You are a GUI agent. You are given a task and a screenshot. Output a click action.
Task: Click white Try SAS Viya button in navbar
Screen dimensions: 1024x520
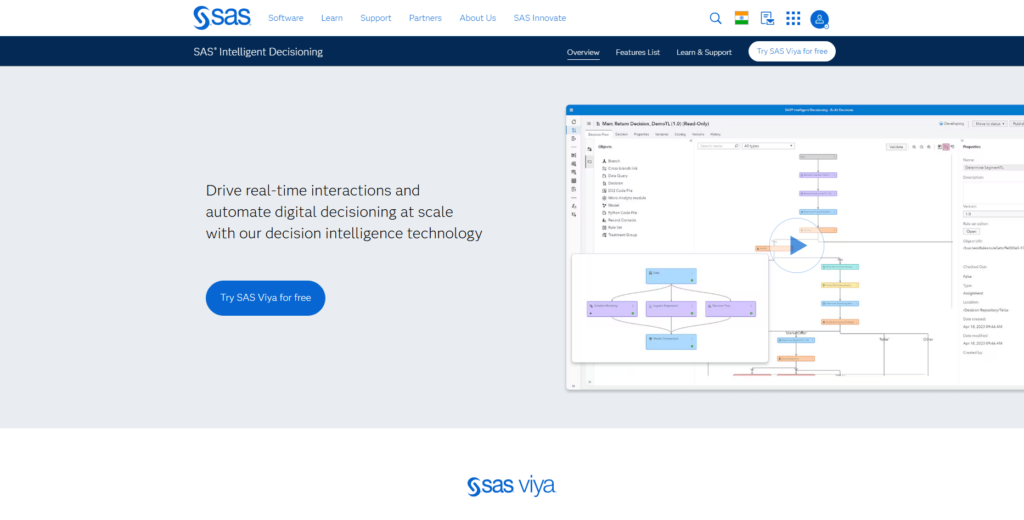[x=792, y=51]
